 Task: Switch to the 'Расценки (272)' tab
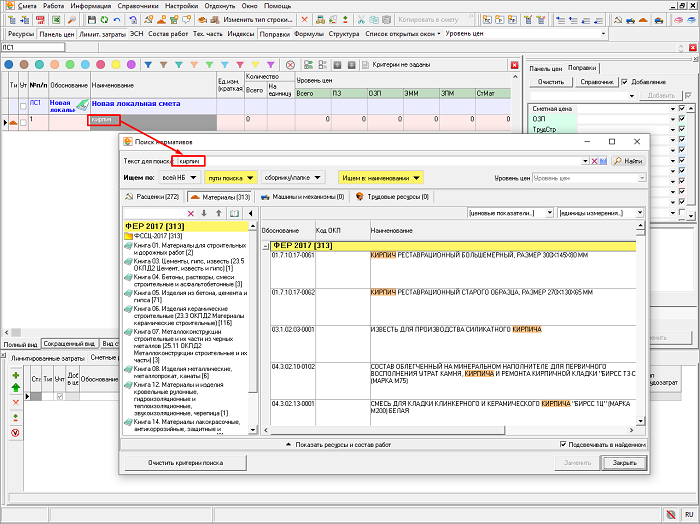tap(152, 197)
